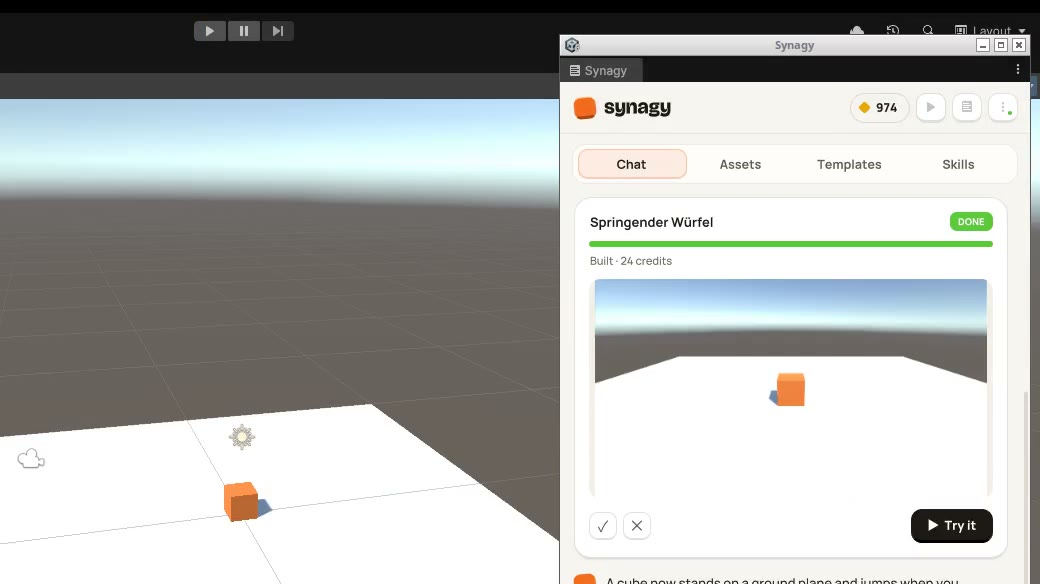Open Synagy tab kebab options menu

1017,69
